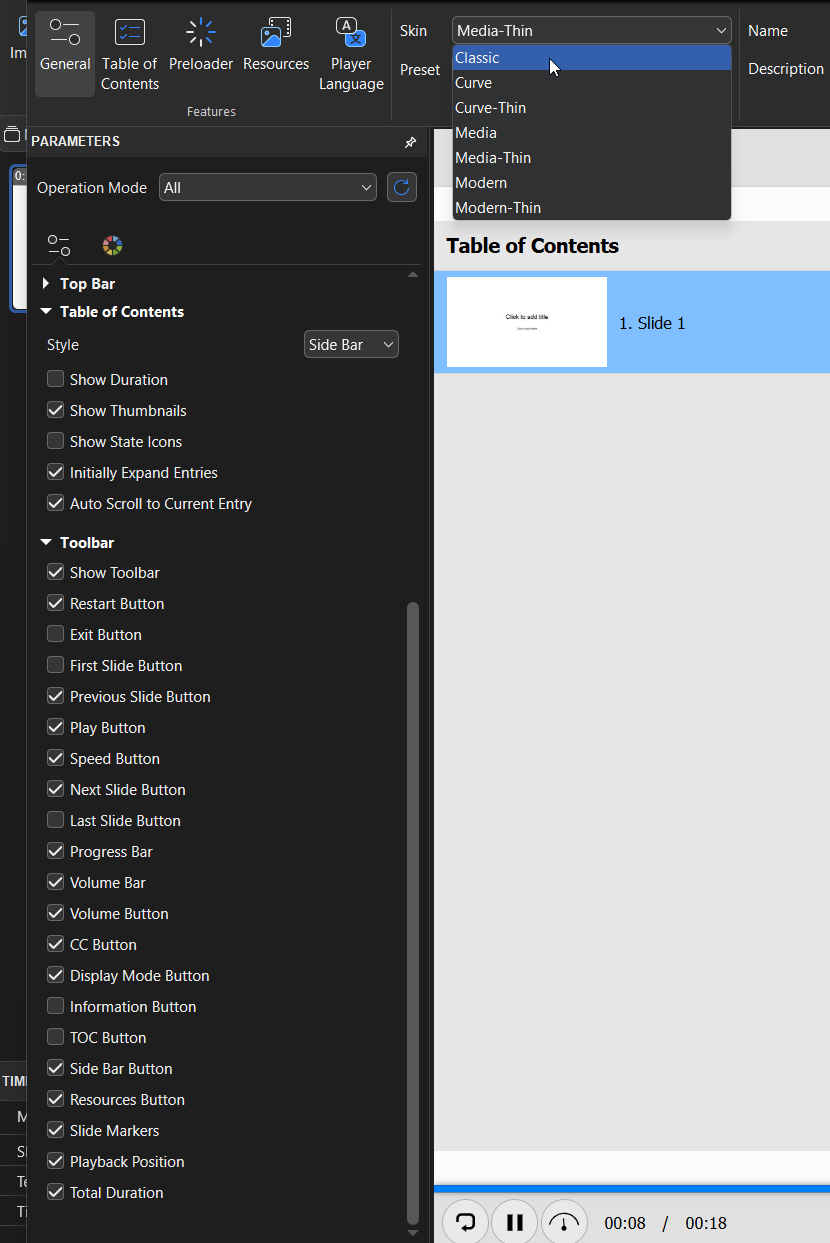Open the Operation Mode dropdown
The width and height of the screenshot is (830, 1243).
[x=267, y=187]
